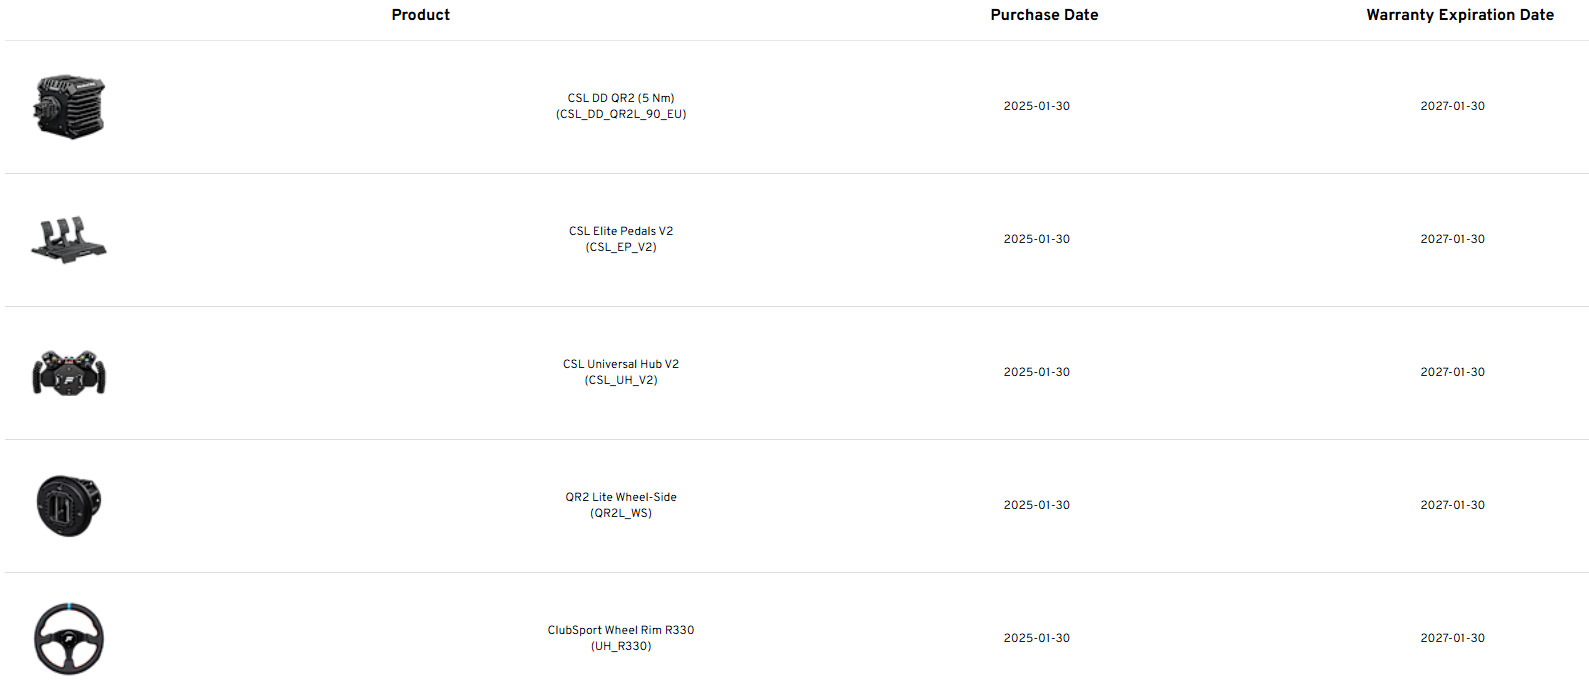Click the CSL Universal Hub V2 image
The width and height of the screenshot is (1589, 692).
(69, 372)
